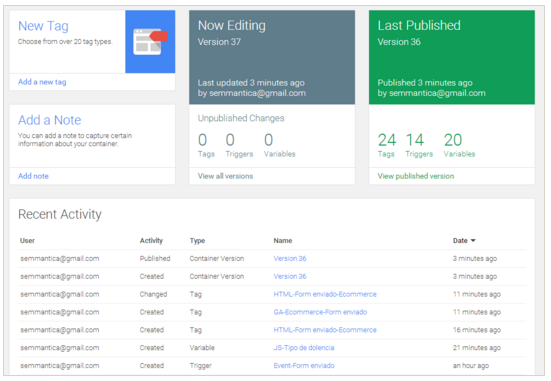The image size is (551, 381).
Task: Sort activity by User column header
Action: coord(27,240)
